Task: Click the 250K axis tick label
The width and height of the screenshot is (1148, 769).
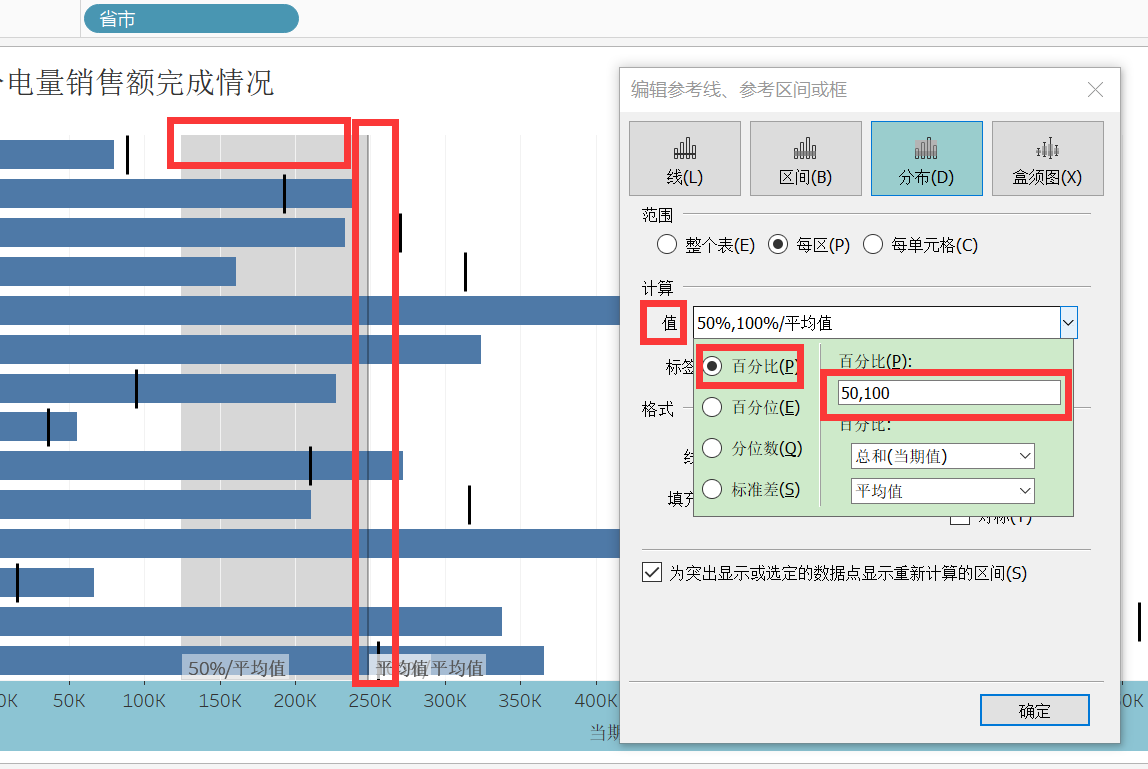Action: coord(370,701)
